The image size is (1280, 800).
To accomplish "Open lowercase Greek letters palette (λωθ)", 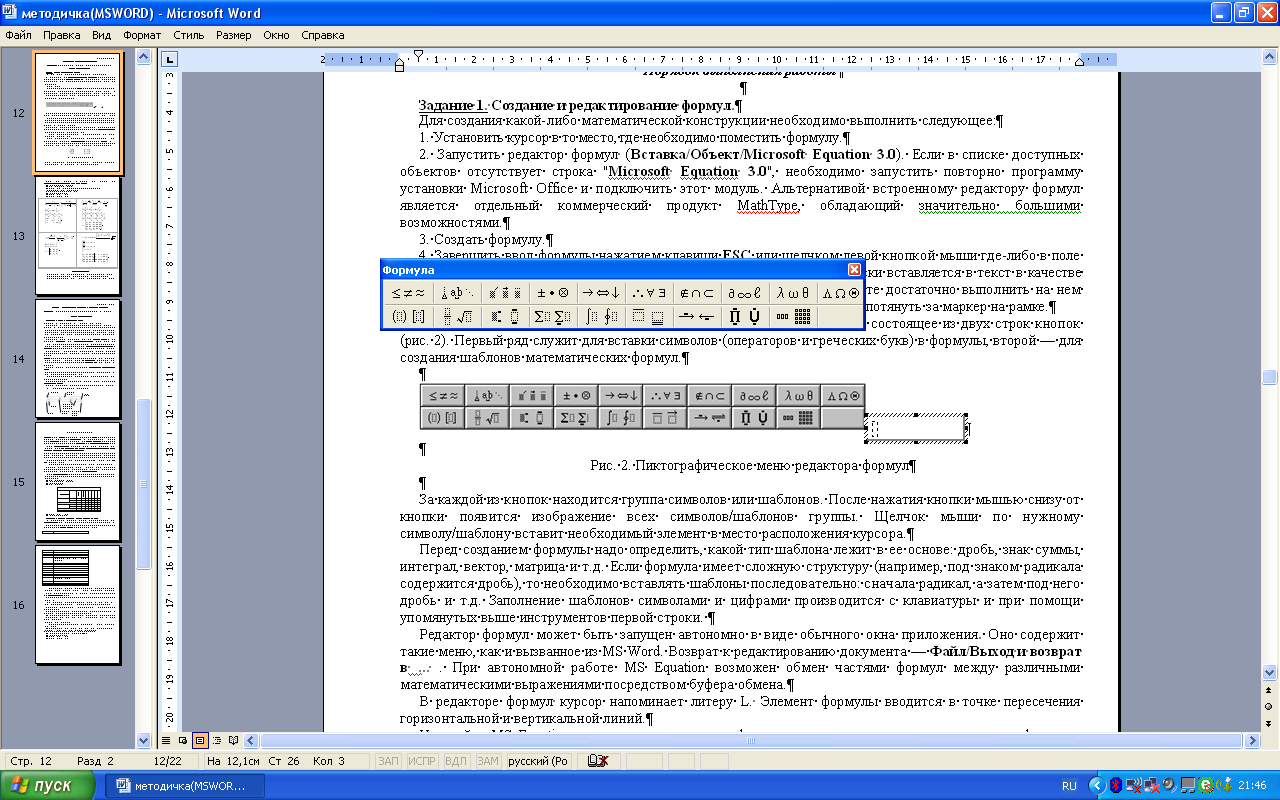I will 794,293.
